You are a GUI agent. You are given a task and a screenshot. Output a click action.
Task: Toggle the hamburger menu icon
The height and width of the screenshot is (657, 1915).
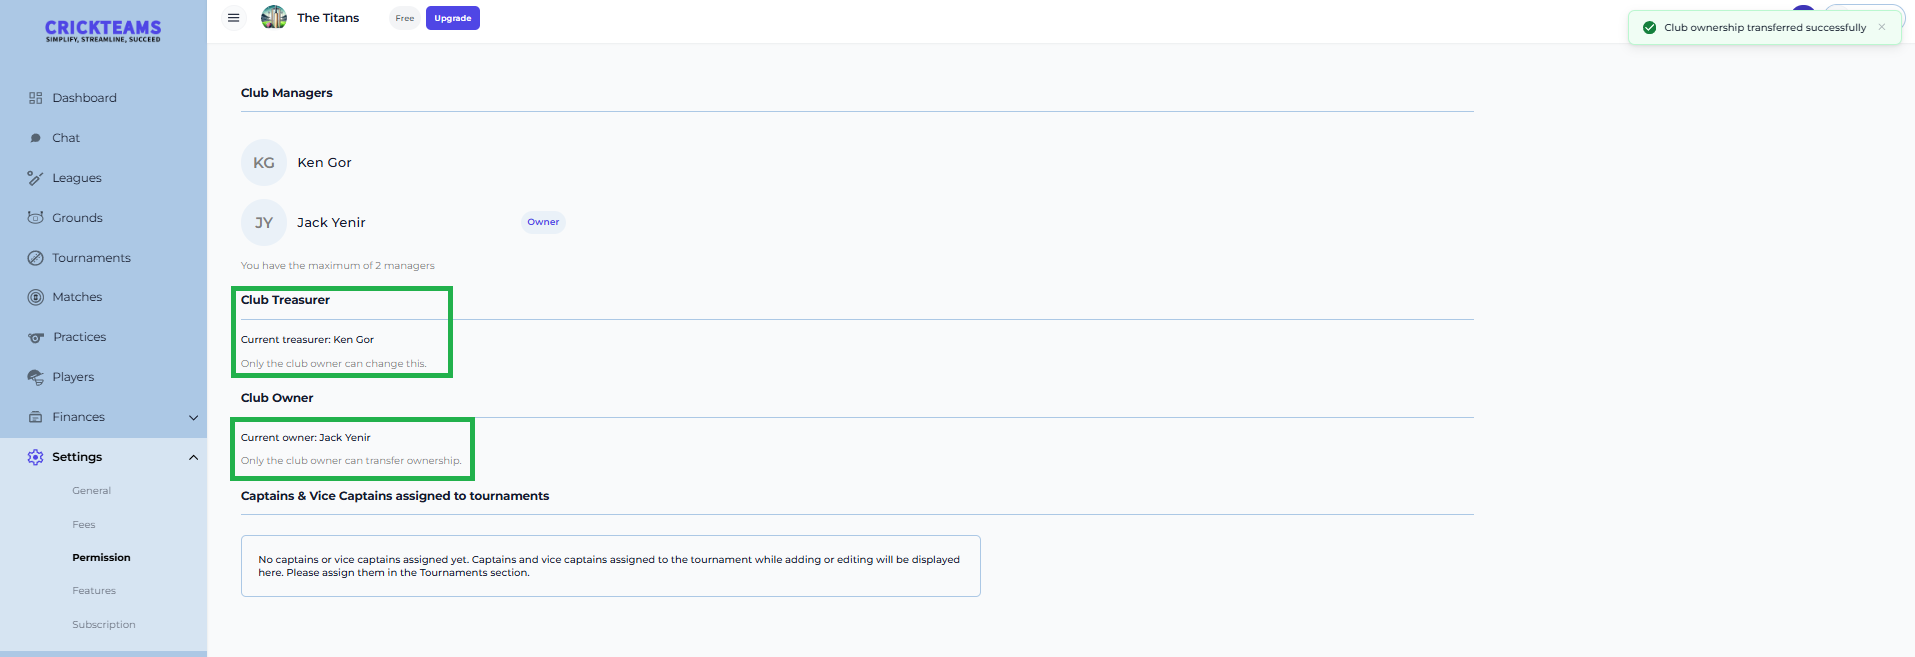(x=233, y=18)
